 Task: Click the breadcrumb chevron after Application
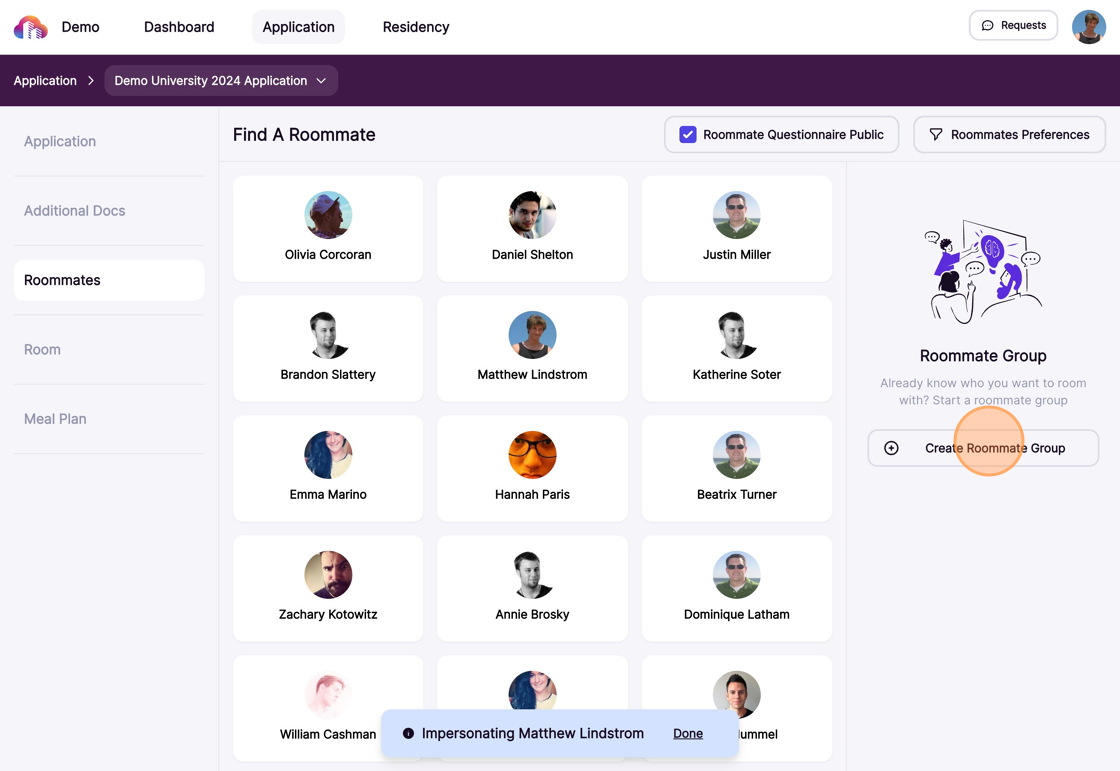(x=90, y=81)
